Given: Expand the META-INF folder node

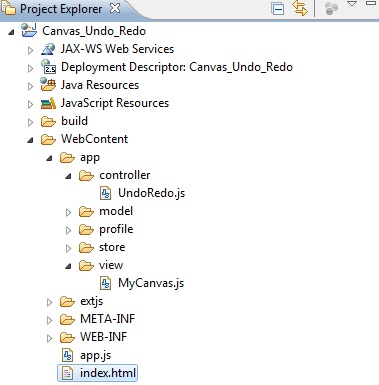Looking at the screenshot, I should (x=49, y=320).
